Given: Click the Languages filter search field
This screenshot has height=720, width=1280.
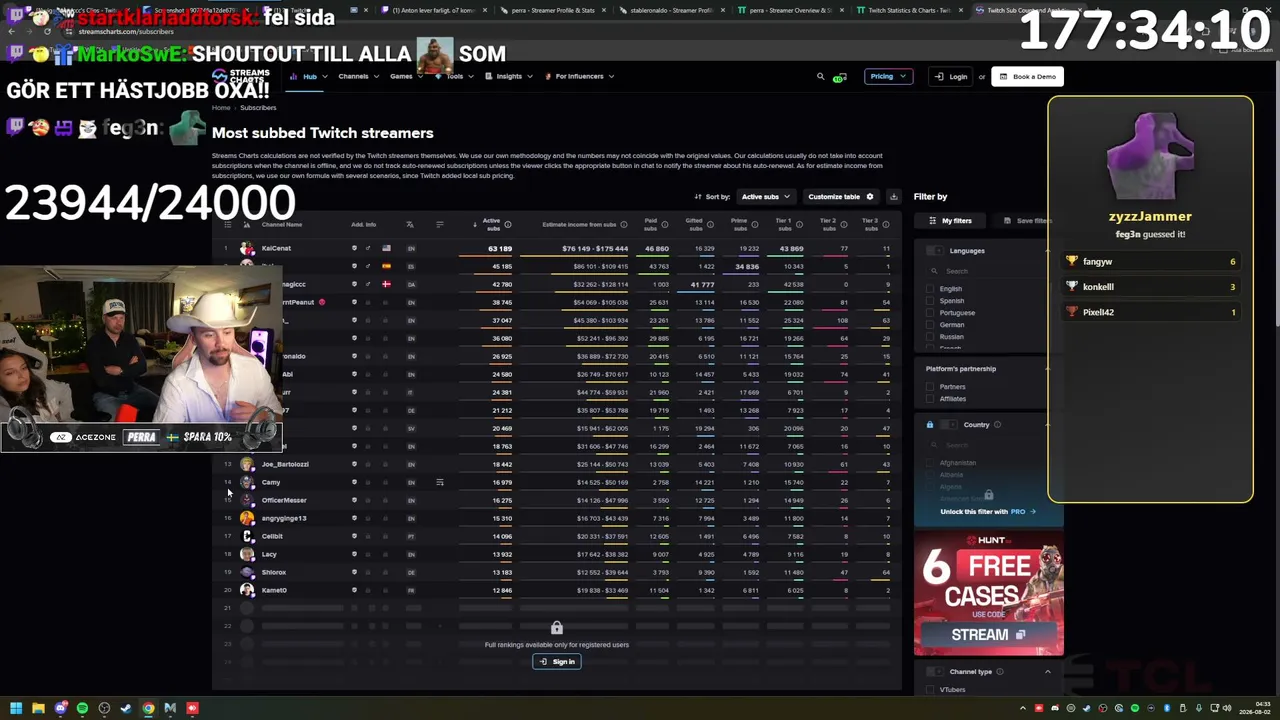Looking at the screenshot, I should pos(984,271).
